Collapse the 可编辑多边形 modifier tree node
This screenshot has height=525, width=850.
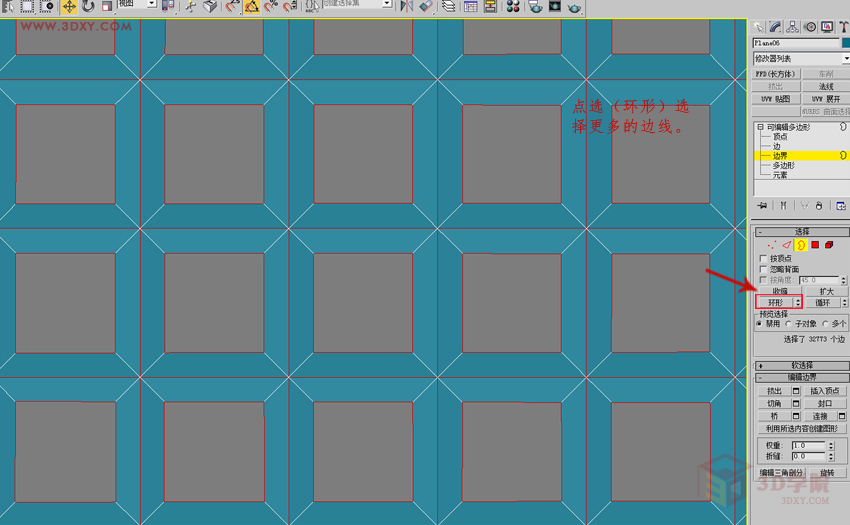[x=760, y=128]
